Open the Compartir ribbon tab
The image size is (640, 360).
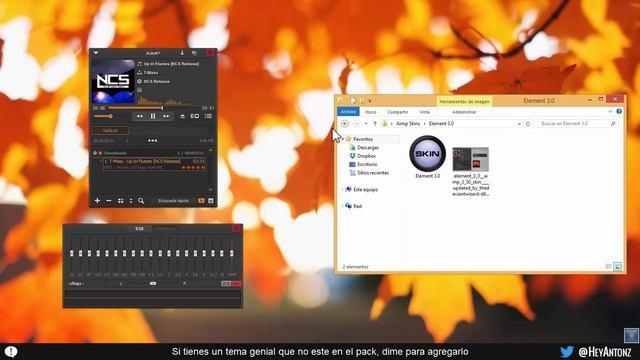coord(398,112)
